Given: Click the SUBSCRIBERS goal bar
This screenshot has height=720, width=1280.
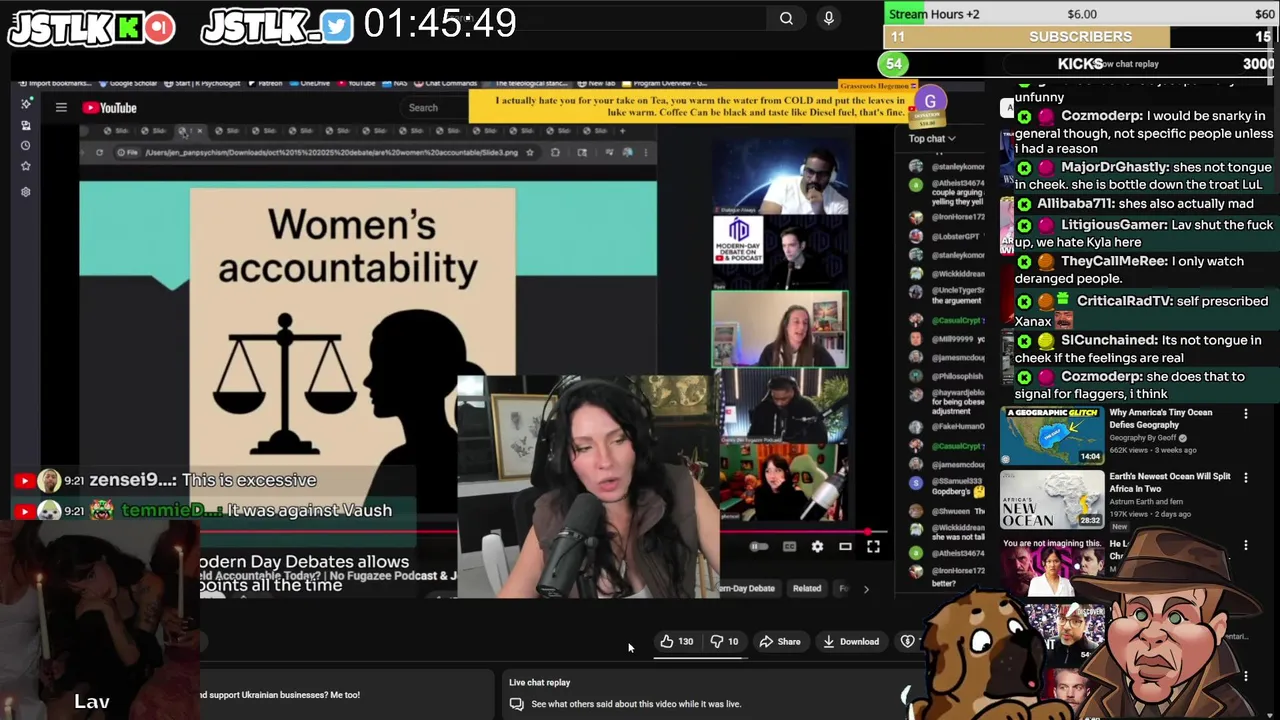Looking at the screenshot, I should (1080, 37).
